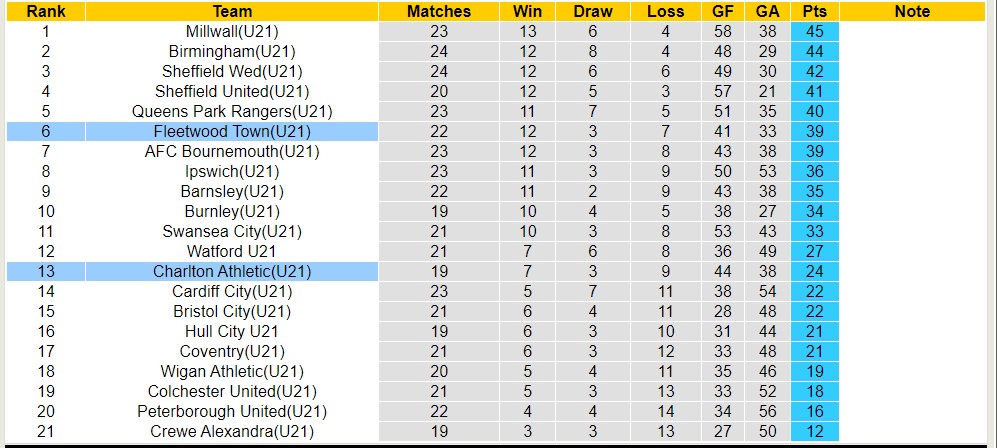Open Millwall(U21) team link
Image resolution: width=997 pixels, height=448 pixels.
(232, 32)
